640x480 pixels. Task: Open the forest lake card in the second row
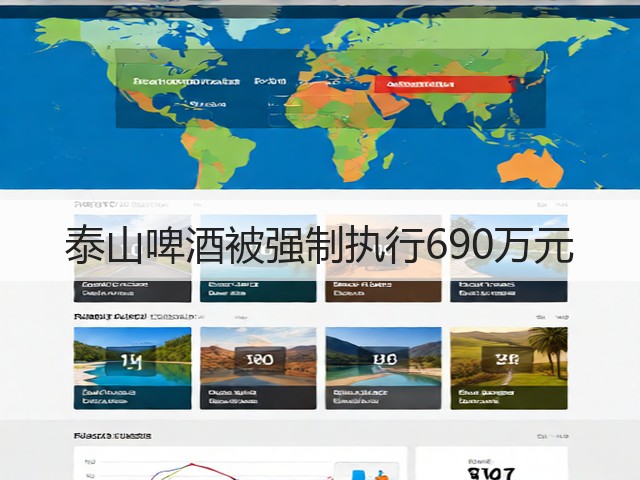[x=132, y=368]
